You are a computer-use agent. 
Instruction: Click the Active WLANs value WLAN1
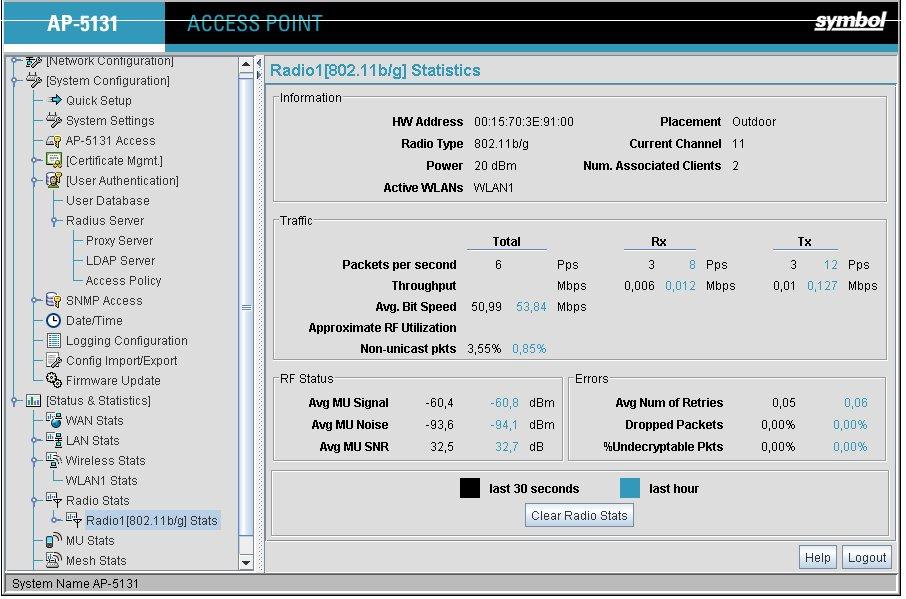[493, 188]
